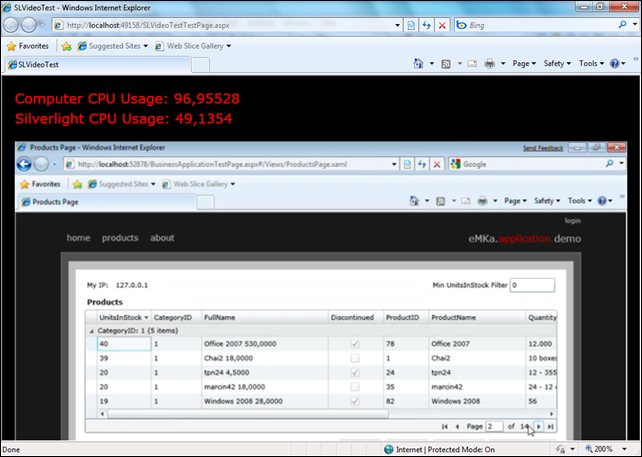Open Safety menu in outer command bar
642x457 pixels.
pos(557,63)
